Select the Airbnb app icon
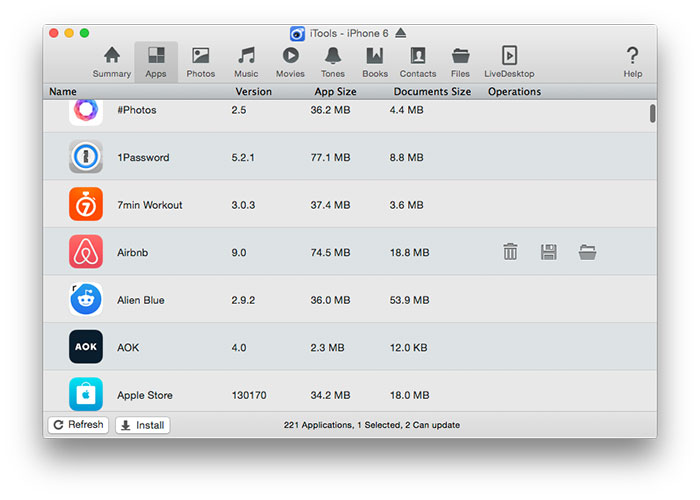Image resolution: width=700 pixels, height=500 pixels. pos(86,252)
